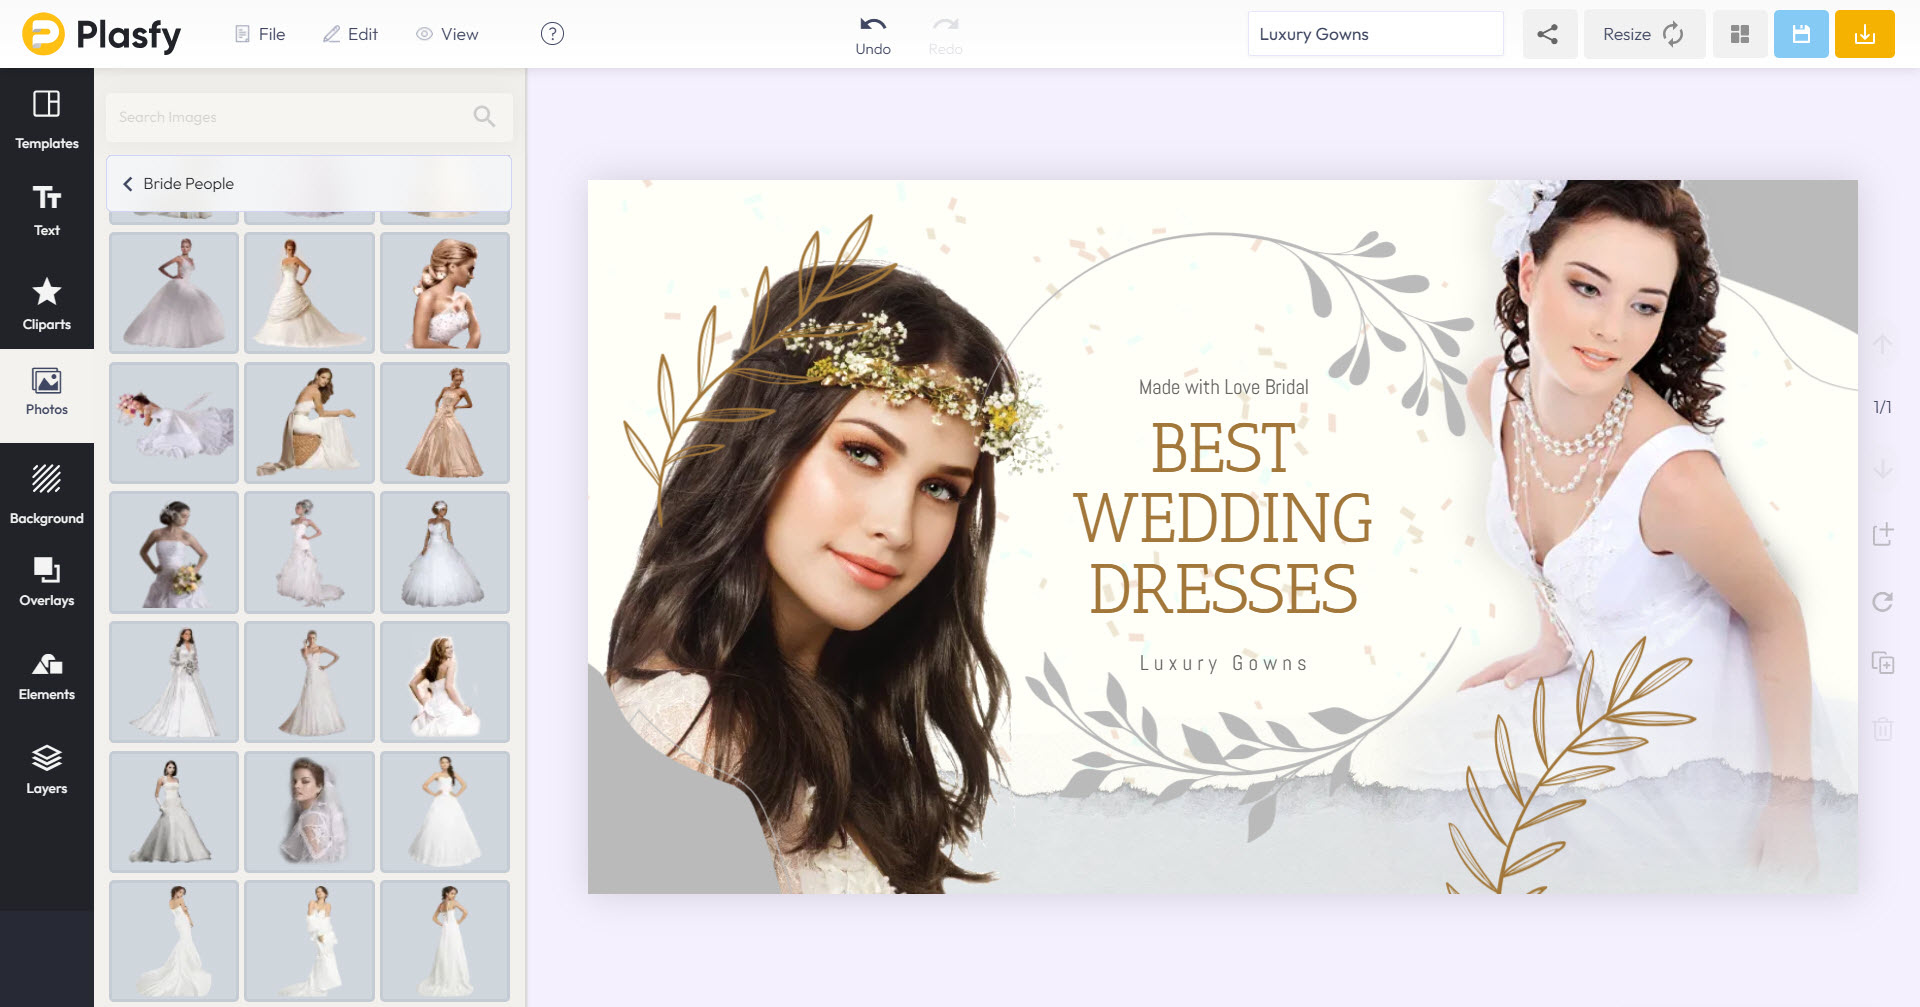This screenshot has width=1920, height=1007.
Task: Pick the champagne gold gown bride thumbnail
Action: point(445,423)
